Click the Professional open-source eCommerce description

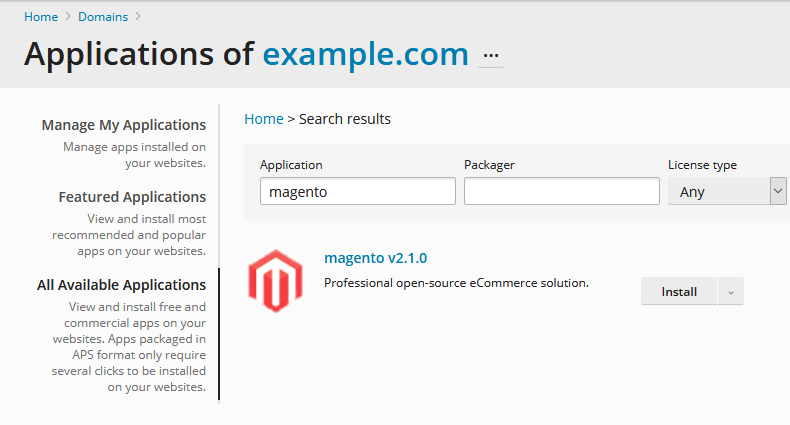(x=456, y=283)
